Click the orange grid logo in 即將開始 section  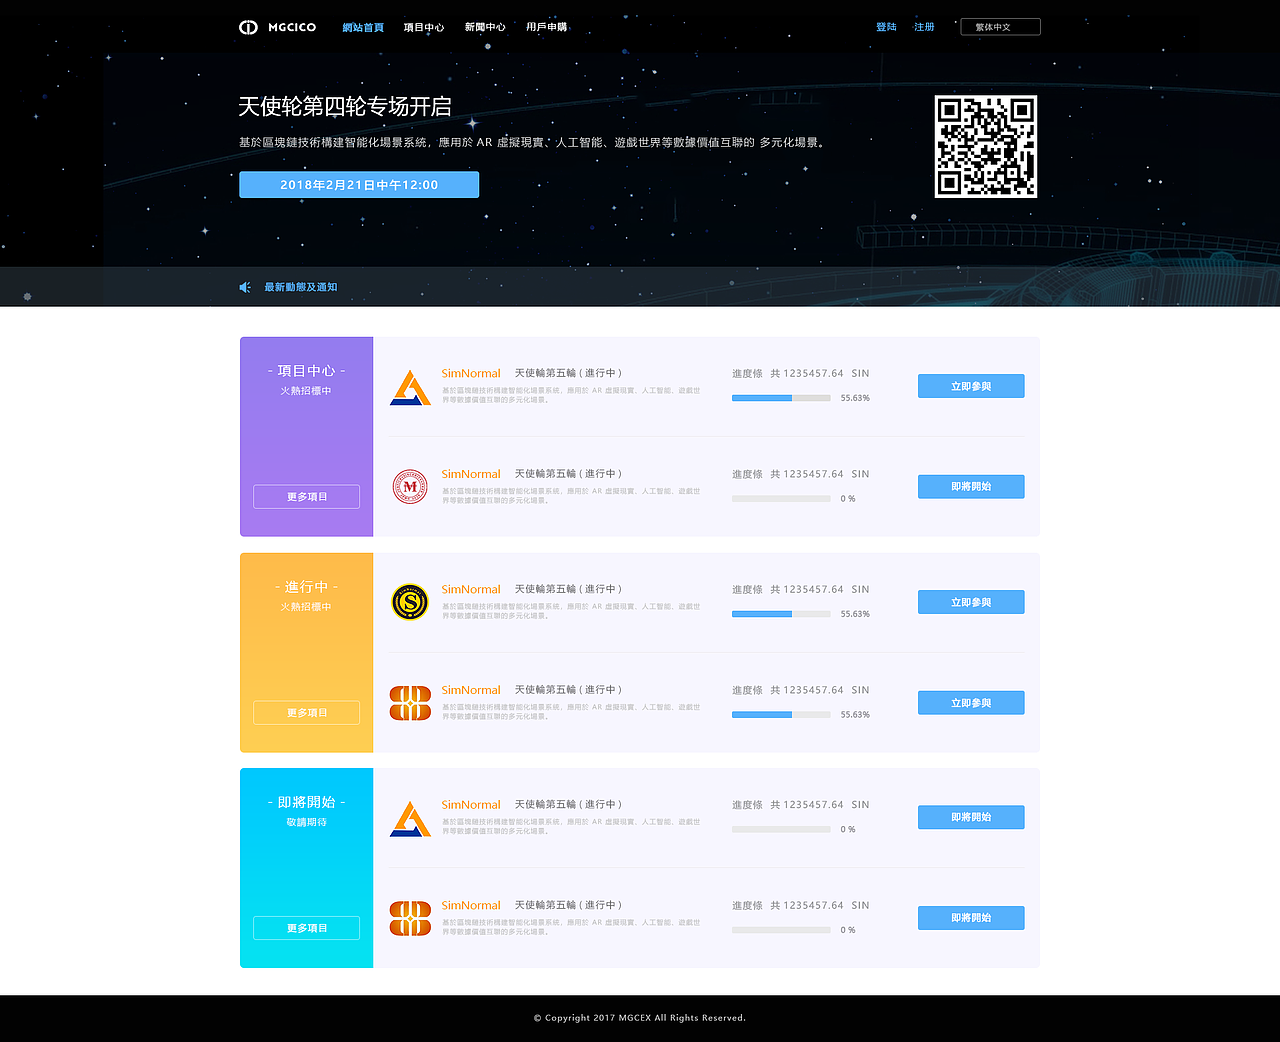(410, 918)
